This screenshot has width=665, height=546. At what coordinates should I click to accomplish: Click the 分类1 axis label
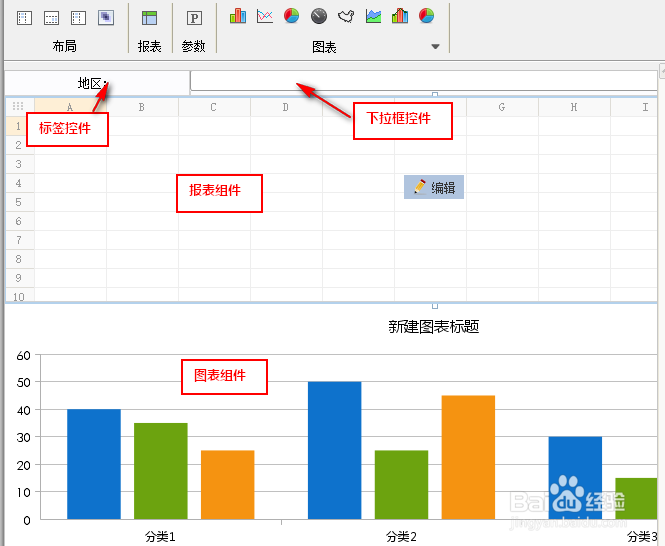[160, 537]
